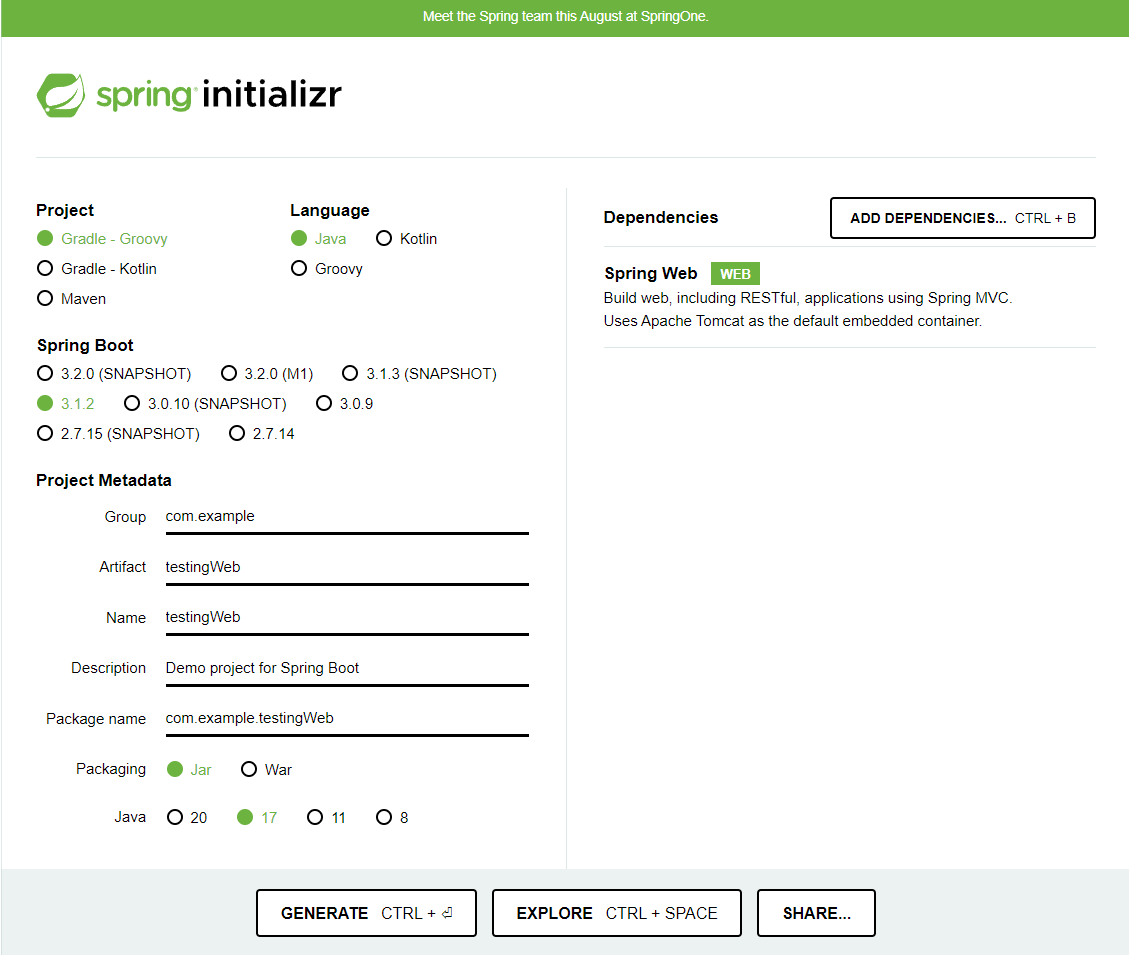Image resolution: width=1129 pixels, height=955 pixels.
Task: Select Java version 17
Action: tap(257, 817)
